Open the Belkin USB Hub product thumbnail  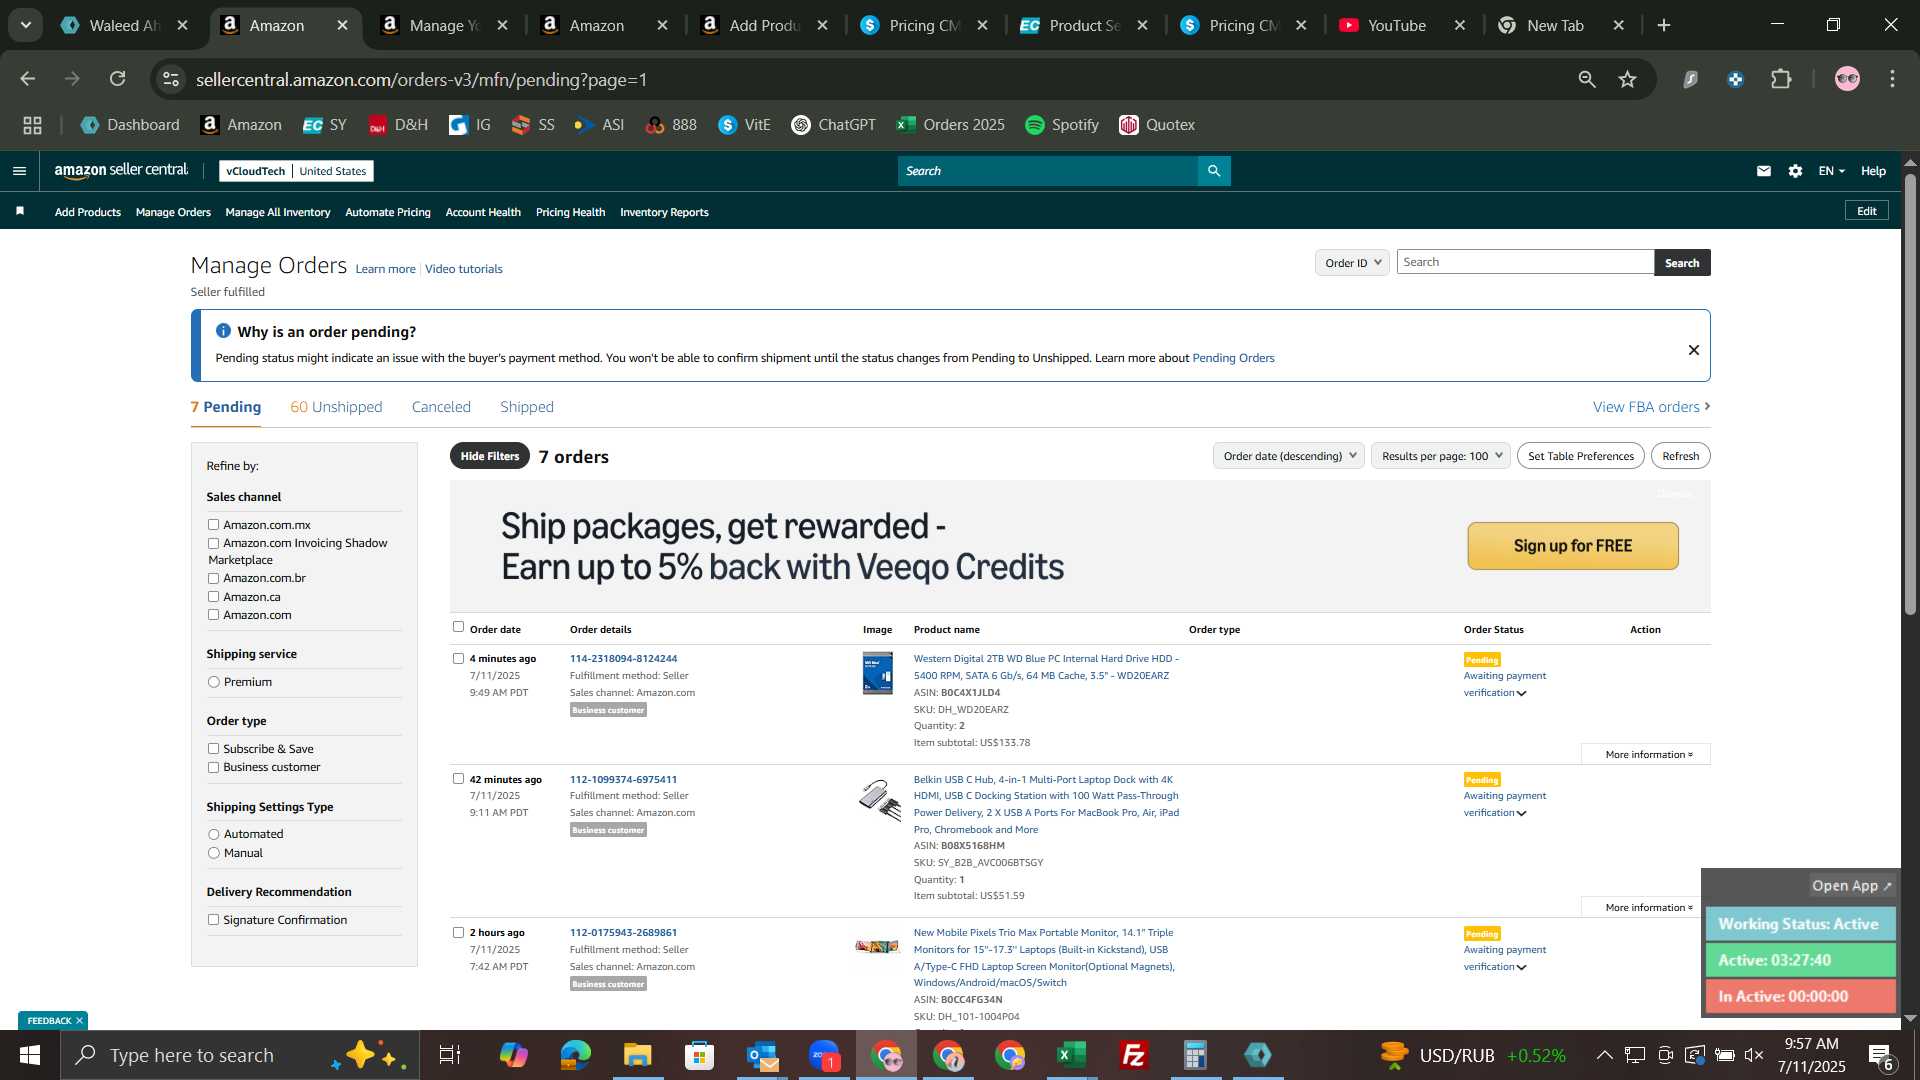(x=879, y=800)
